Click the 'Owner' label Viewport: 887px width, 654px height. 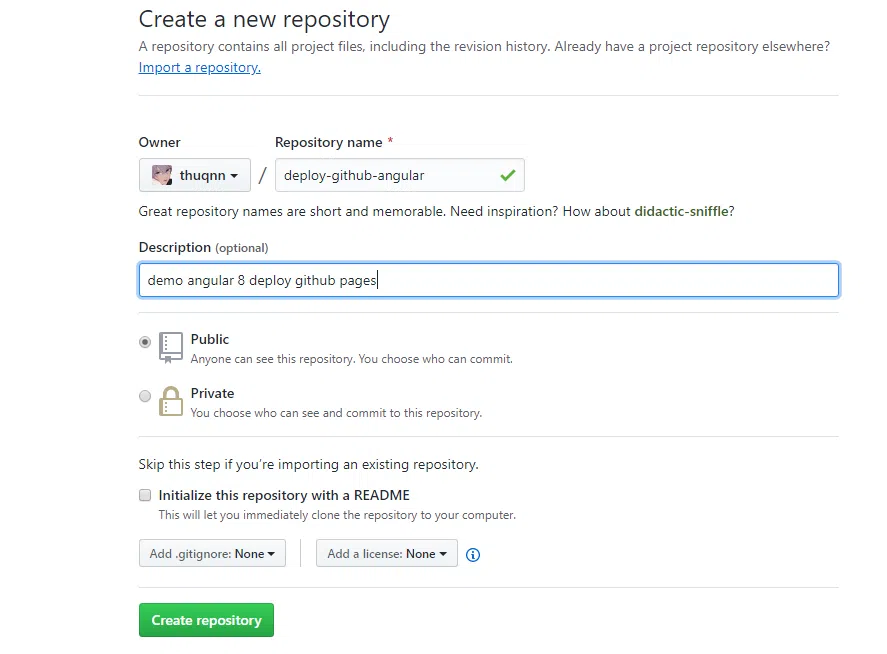pyautogui.click(x=160, y=143)
